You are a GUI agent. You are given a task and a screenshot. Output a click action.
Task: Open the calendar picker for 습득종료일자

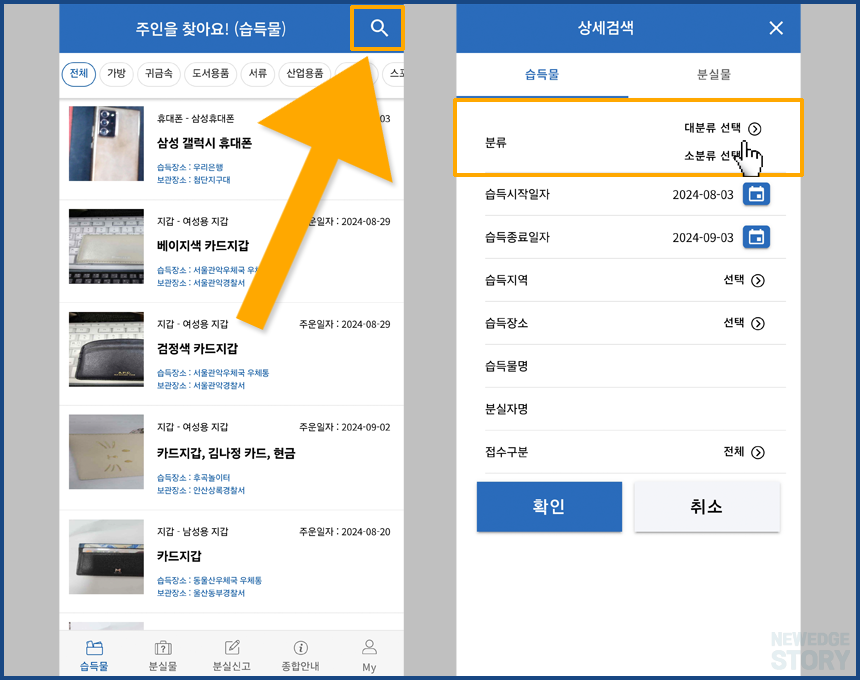click(757, 237)
